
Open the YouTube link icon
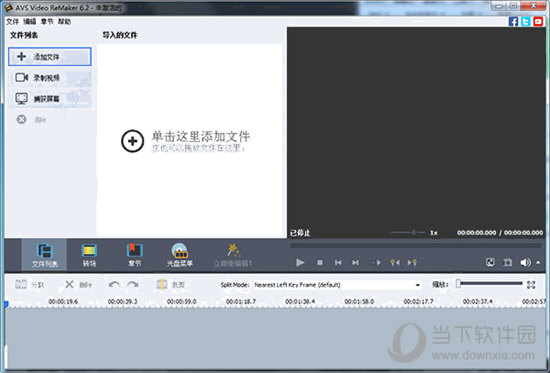(538, 21)
